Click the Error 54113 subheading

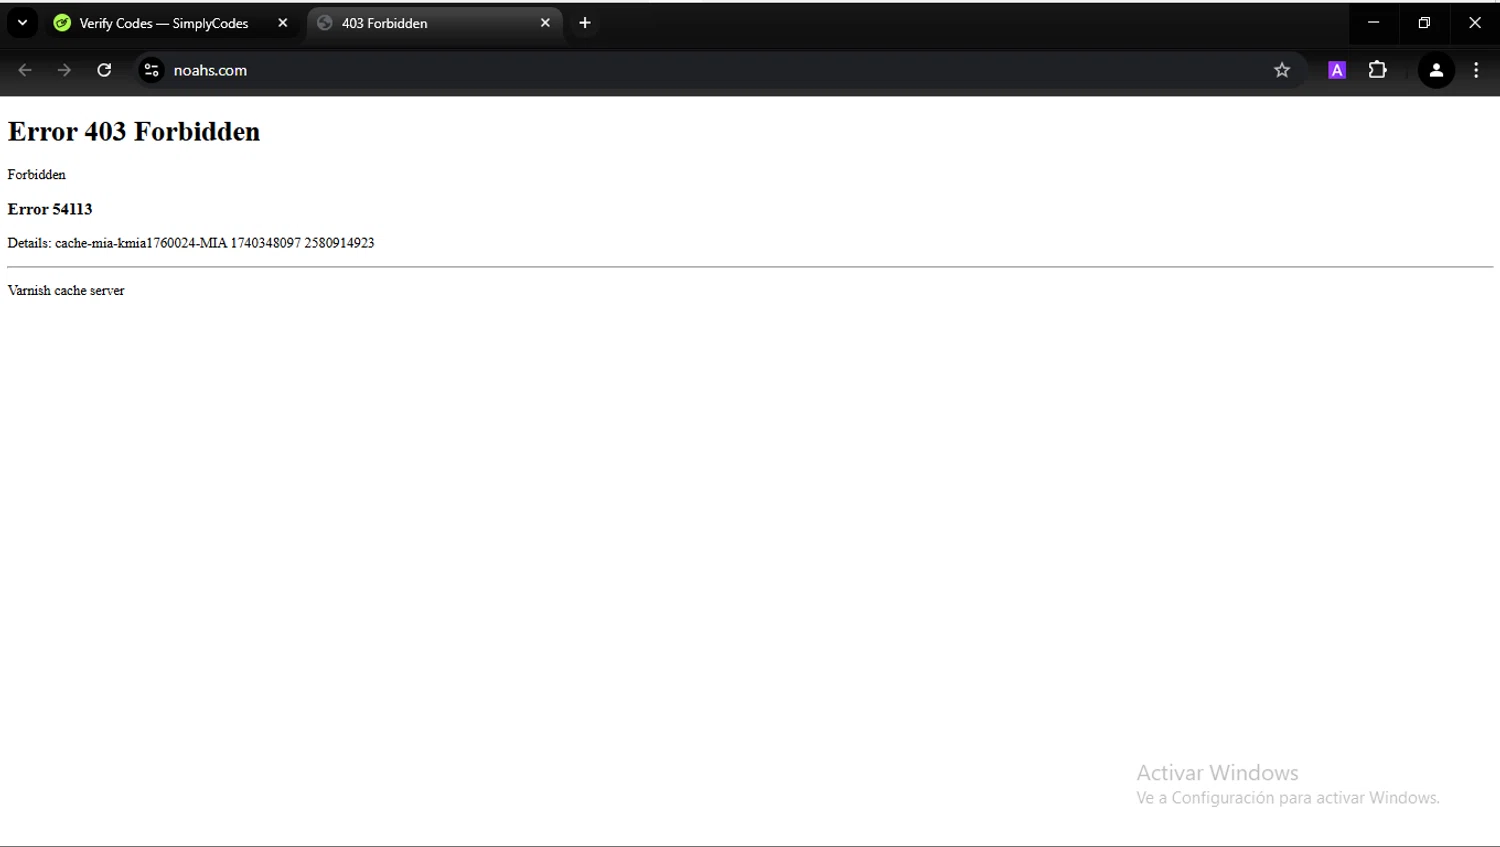tap(50, 209)
